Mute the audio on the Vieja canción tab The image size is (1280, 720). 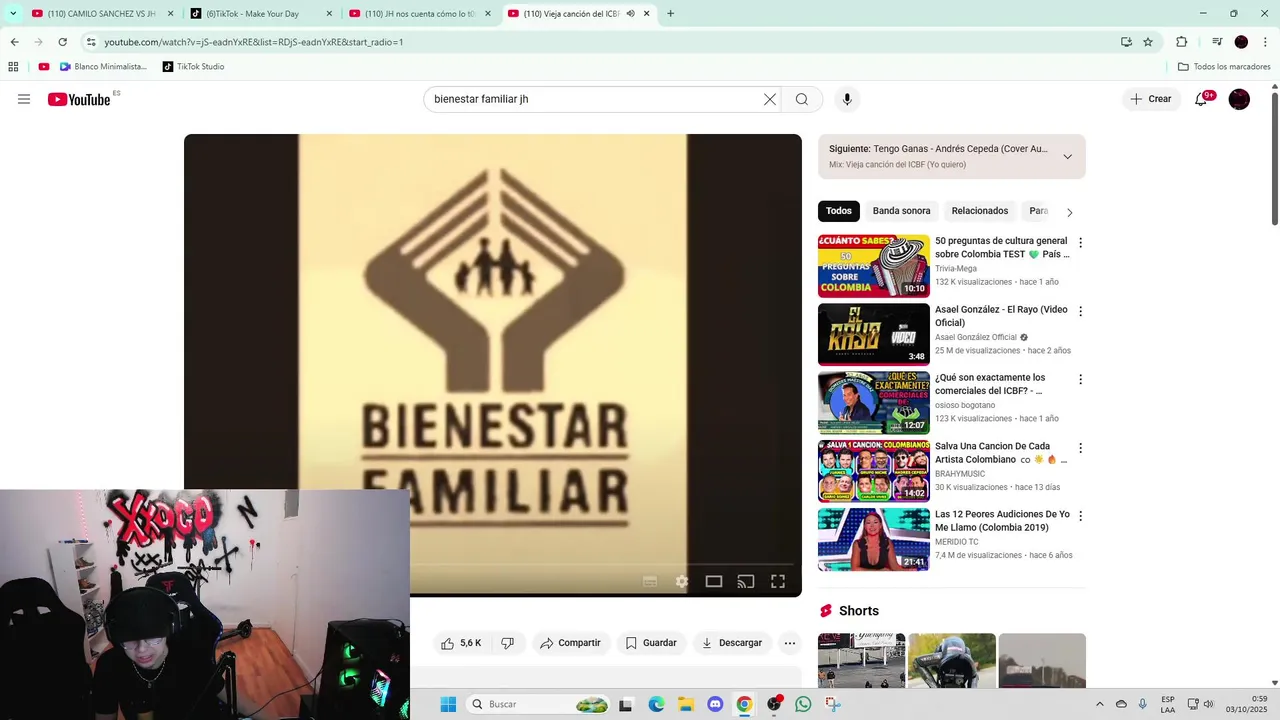[x=630, y=14]
